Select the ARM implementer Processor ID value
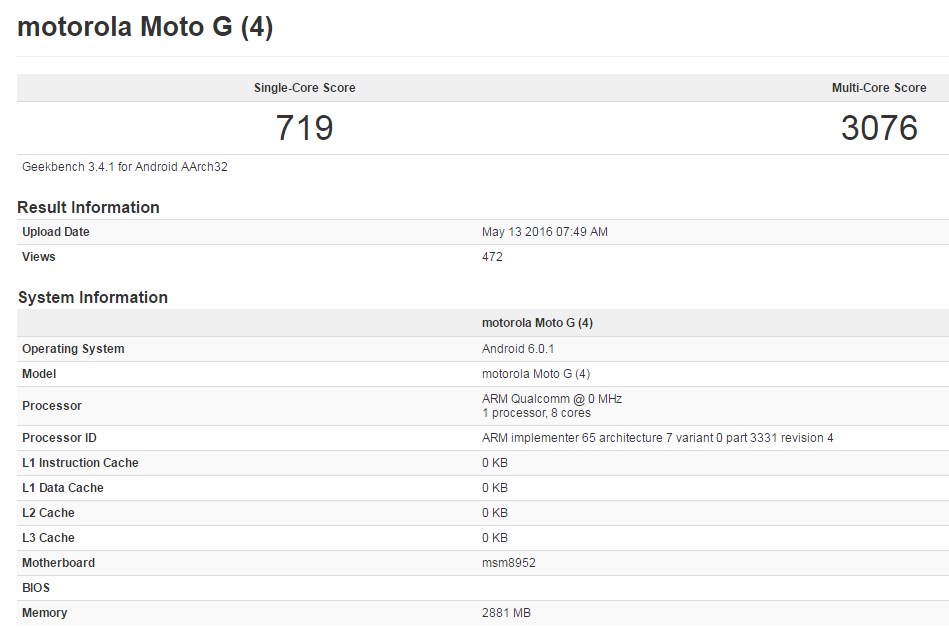Image resolution: width=949 pixels, height=629 pixels. (x=657, y=438)
